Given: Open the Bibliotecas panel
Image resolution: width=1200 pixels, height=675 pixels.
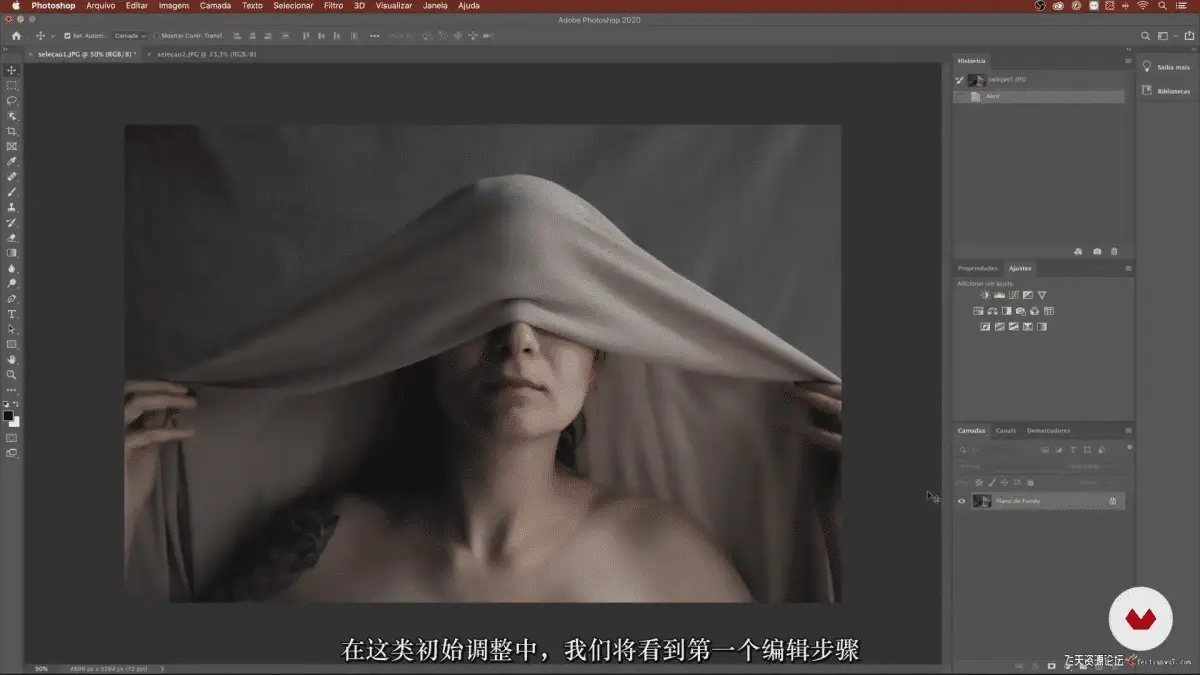Looking at the screenshot, I should pos(1166,90).
